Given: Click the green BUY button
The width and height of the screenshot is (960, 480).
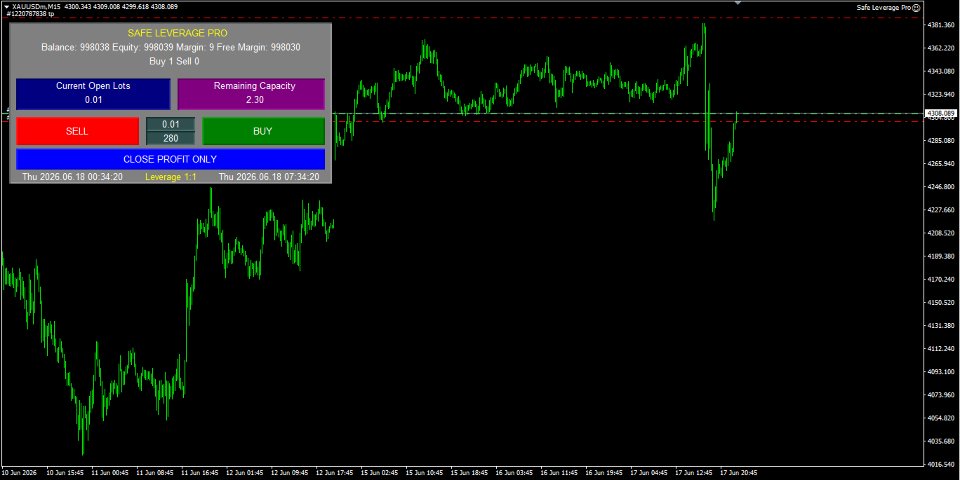Looking at the screenshot, I should pyautogui.click(x=263, y=131).
